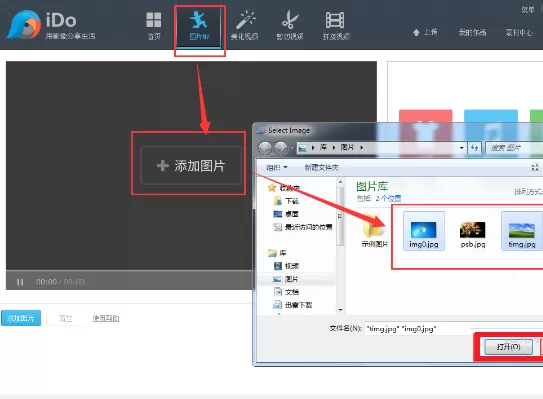Select 迅雷下载 in navigation pane

pyautogui.click(x=293, y=305)
